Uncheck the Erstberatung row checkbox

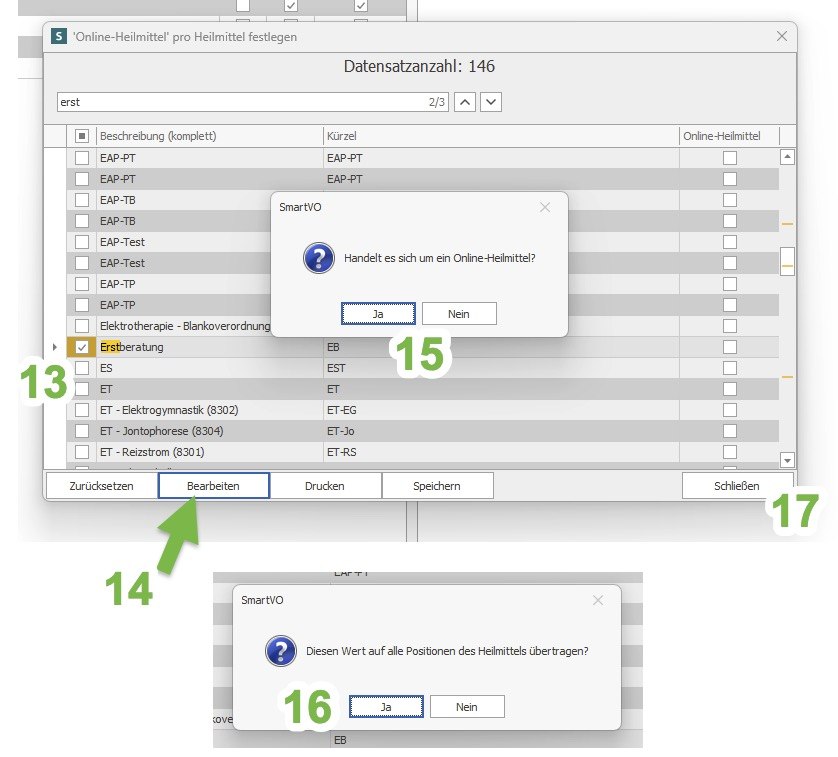click(x=82, y=347)
